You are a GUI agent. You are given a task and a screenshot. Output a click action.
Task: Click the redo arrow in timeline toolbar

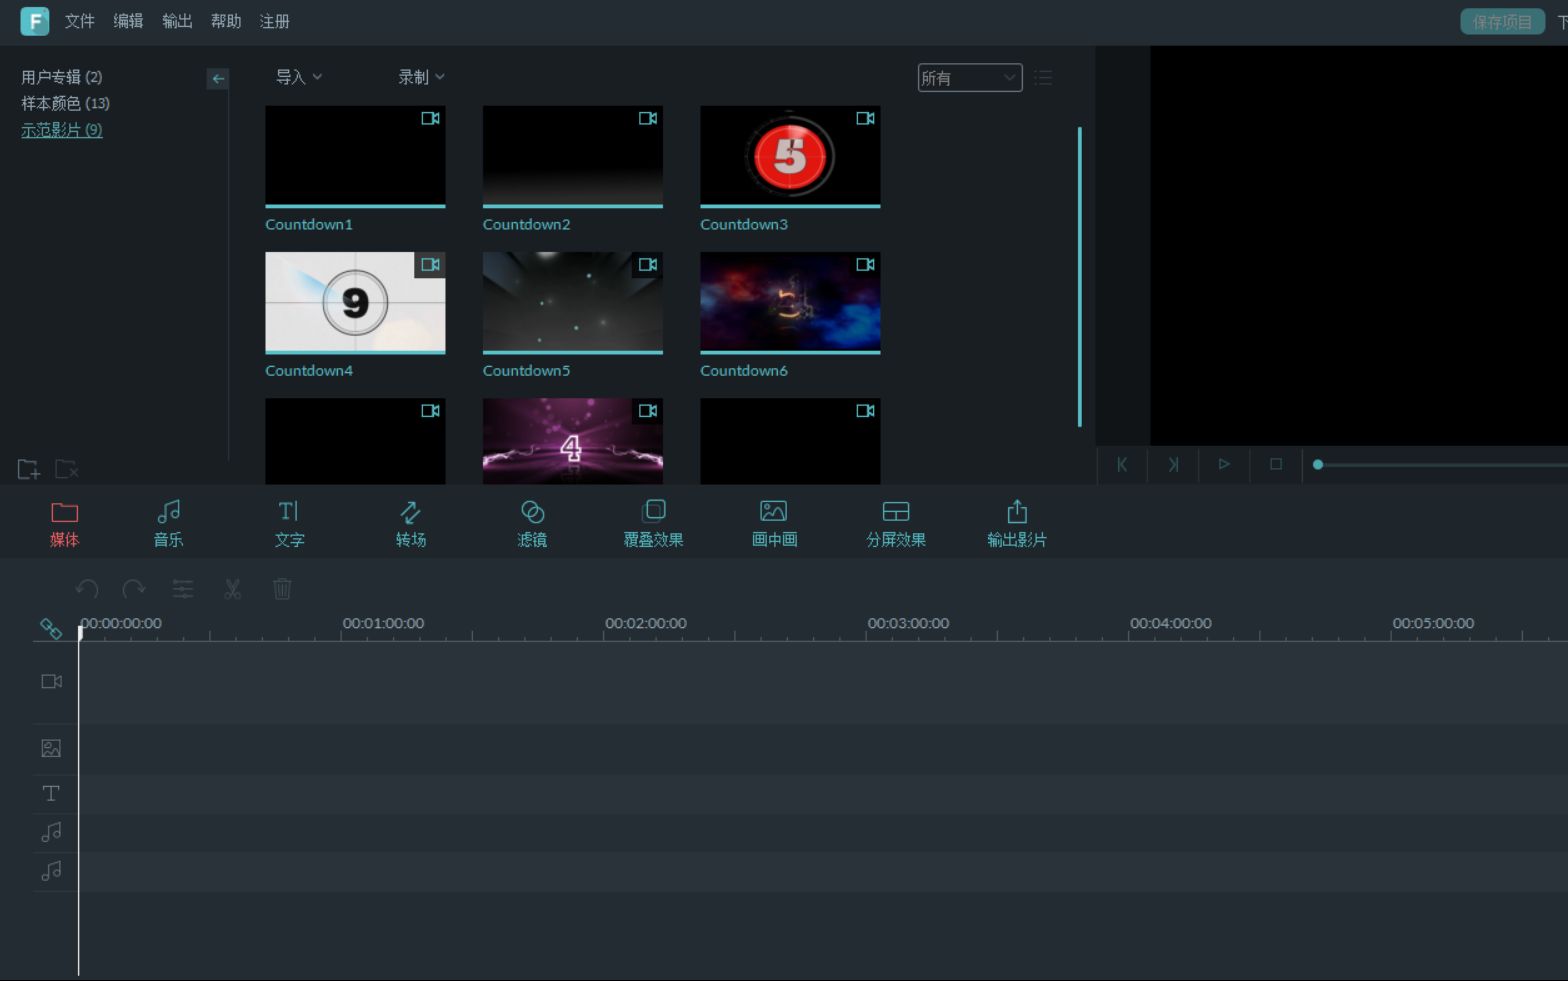(x=134, y=589)
